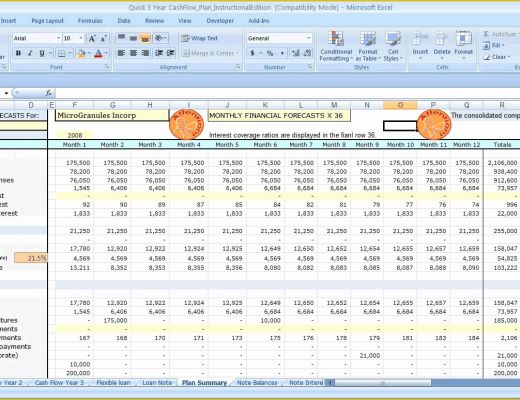Open the cell Borders button
The width and height of the screenshot is (520, 400).
point(61,53)
